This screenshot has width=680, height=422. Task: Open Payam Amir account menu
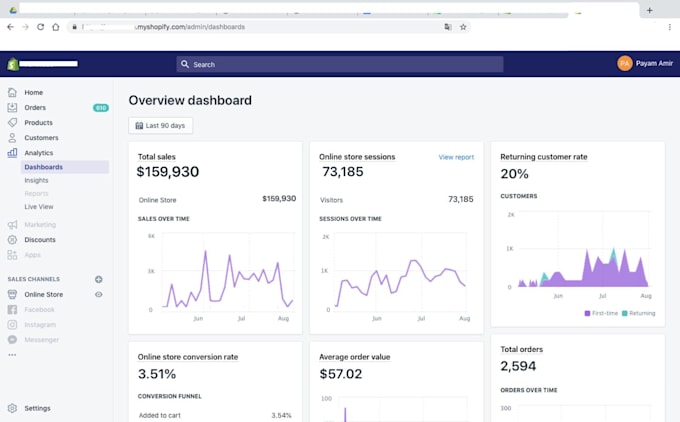(645, 63)
